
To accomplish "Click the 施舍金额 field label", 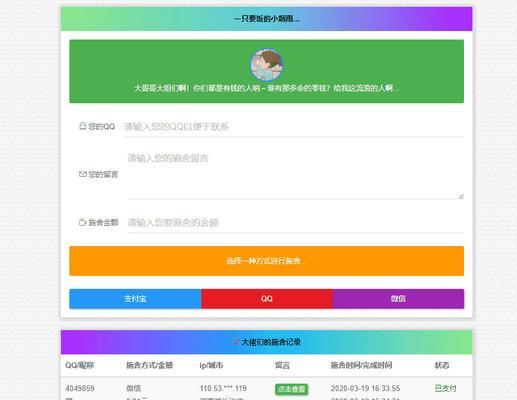I will pyautogui.click(x=103, y=222).
